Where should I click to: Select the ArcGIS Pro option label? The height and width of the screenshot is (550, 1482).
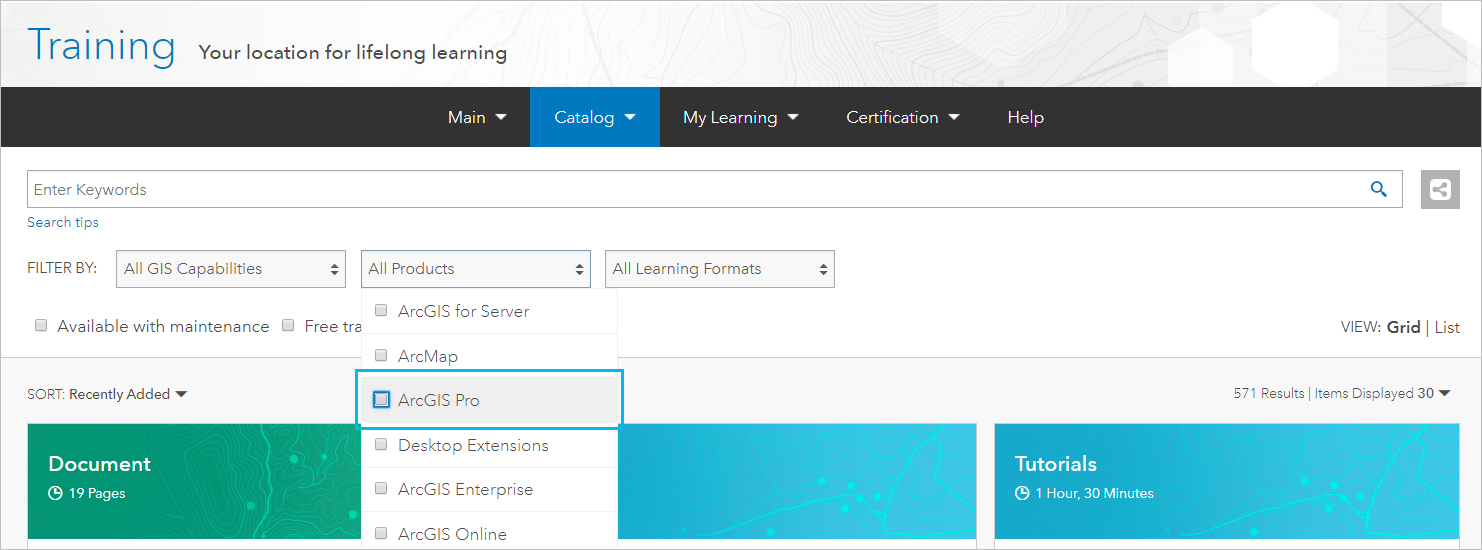pyautogui.click(x=439, y=400)
